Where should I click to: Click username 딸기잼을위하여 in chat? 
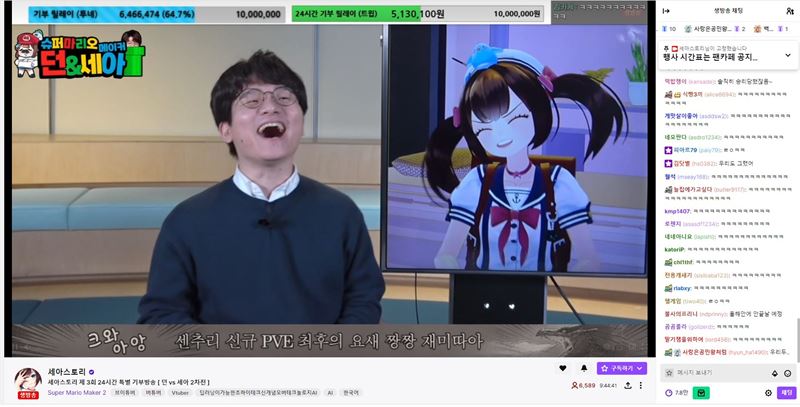point(684,339)
